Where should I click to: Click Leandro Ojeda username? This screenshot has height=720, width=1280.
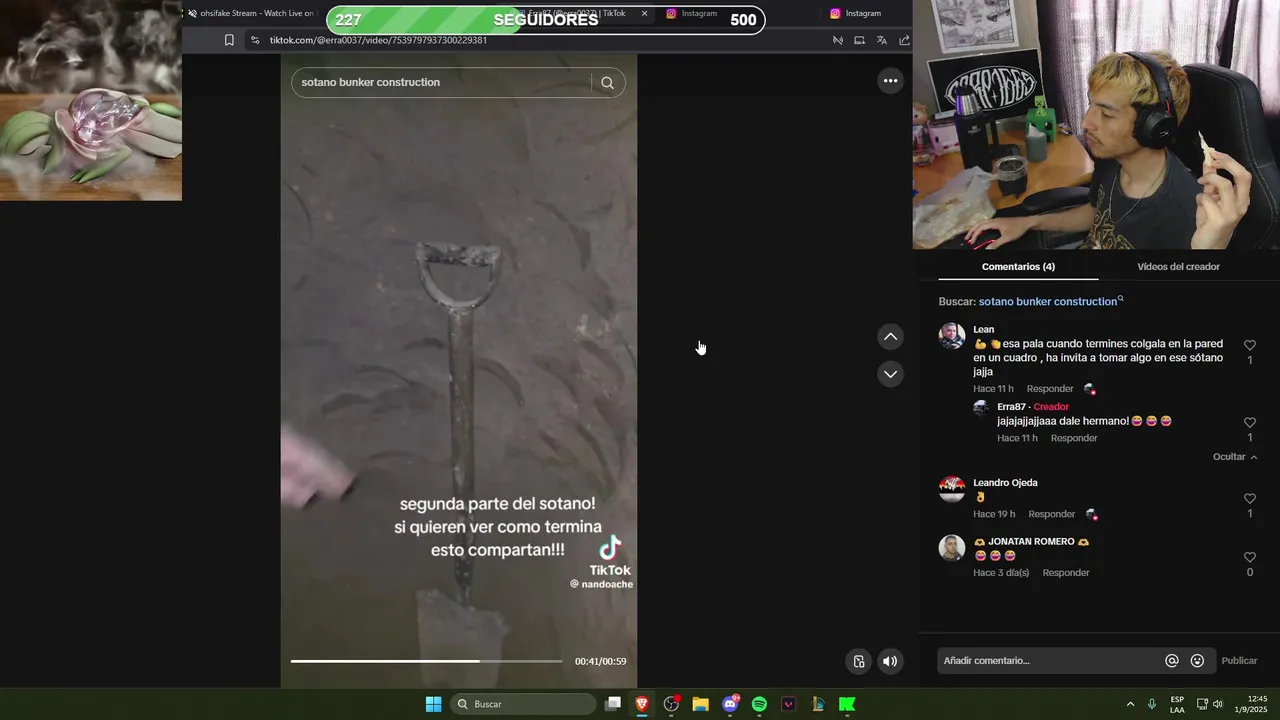click(1005, 483)
